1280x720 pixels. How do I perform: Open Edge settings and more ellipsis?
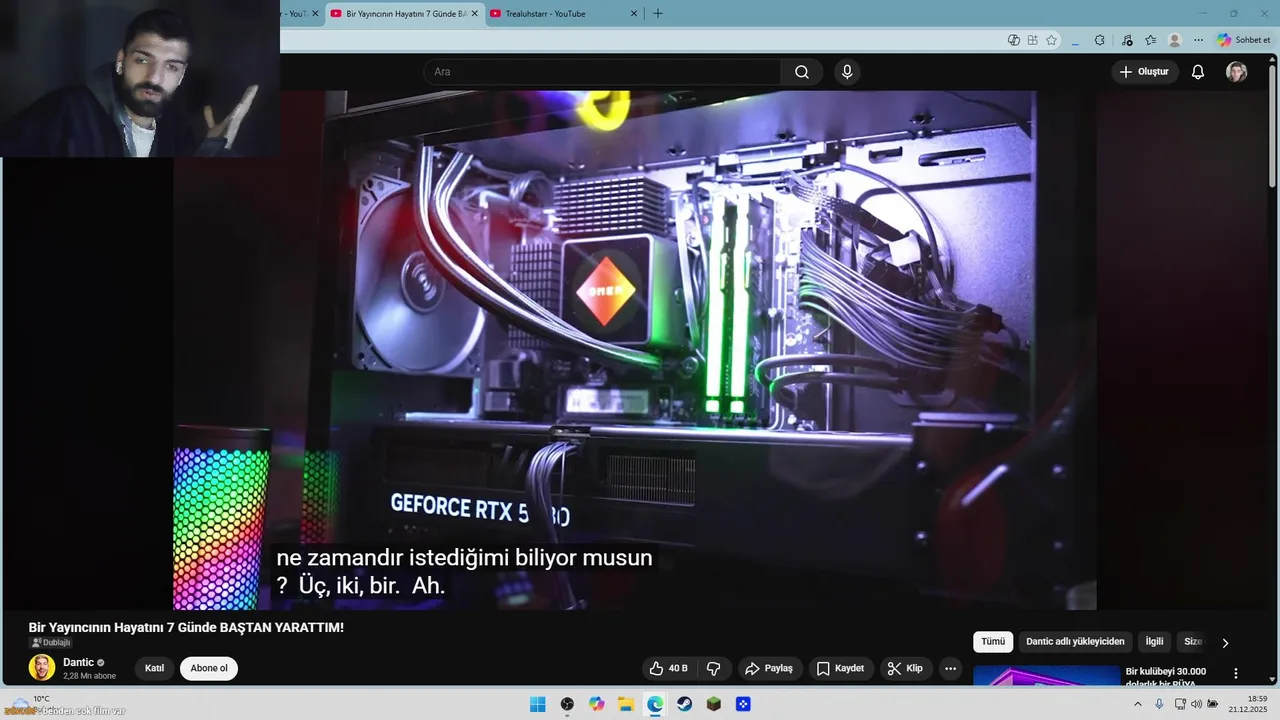[x=1198, y=40]
